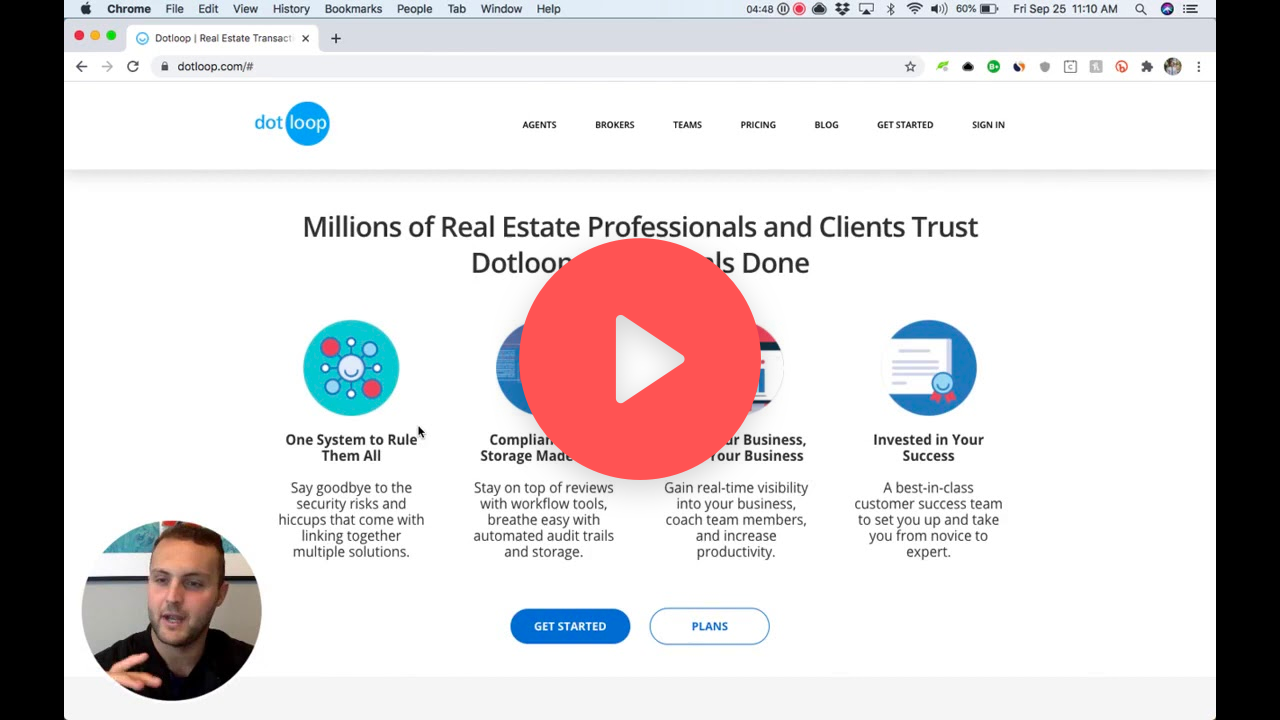This screenshot has width=1280, height=720.
Task: Select the Dotloop Real Estate tab
Action: pyautogui.click(x=221, y=38)
